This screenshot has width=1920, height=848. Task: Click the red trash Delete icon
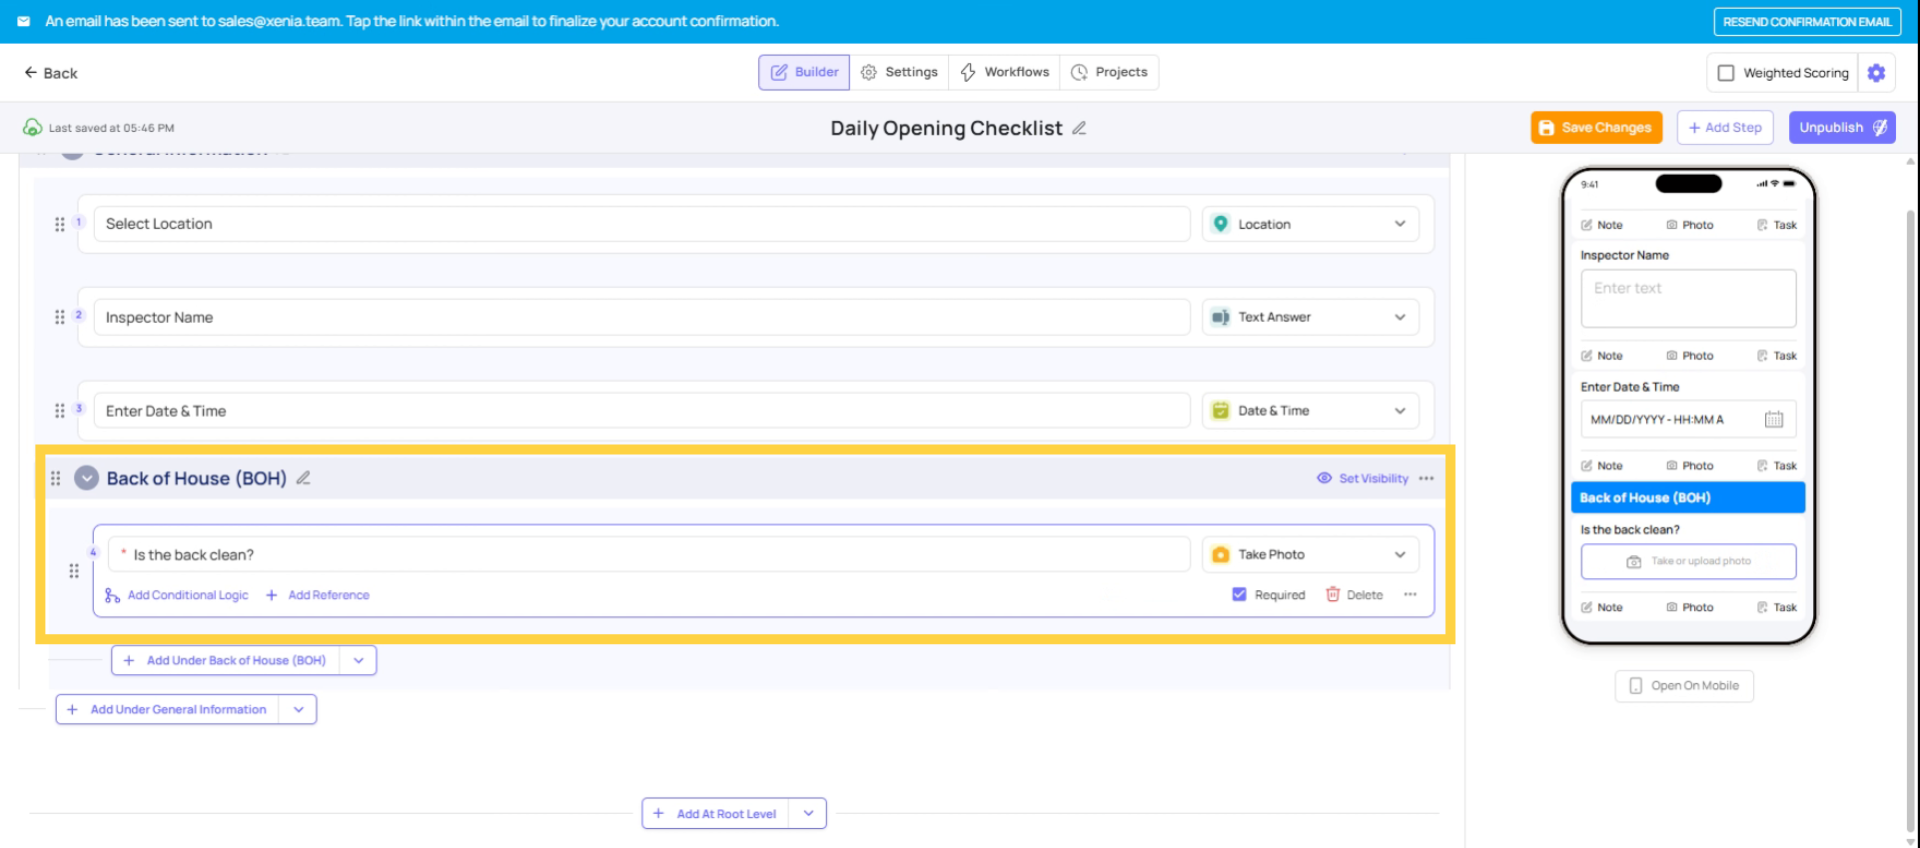1332,595
